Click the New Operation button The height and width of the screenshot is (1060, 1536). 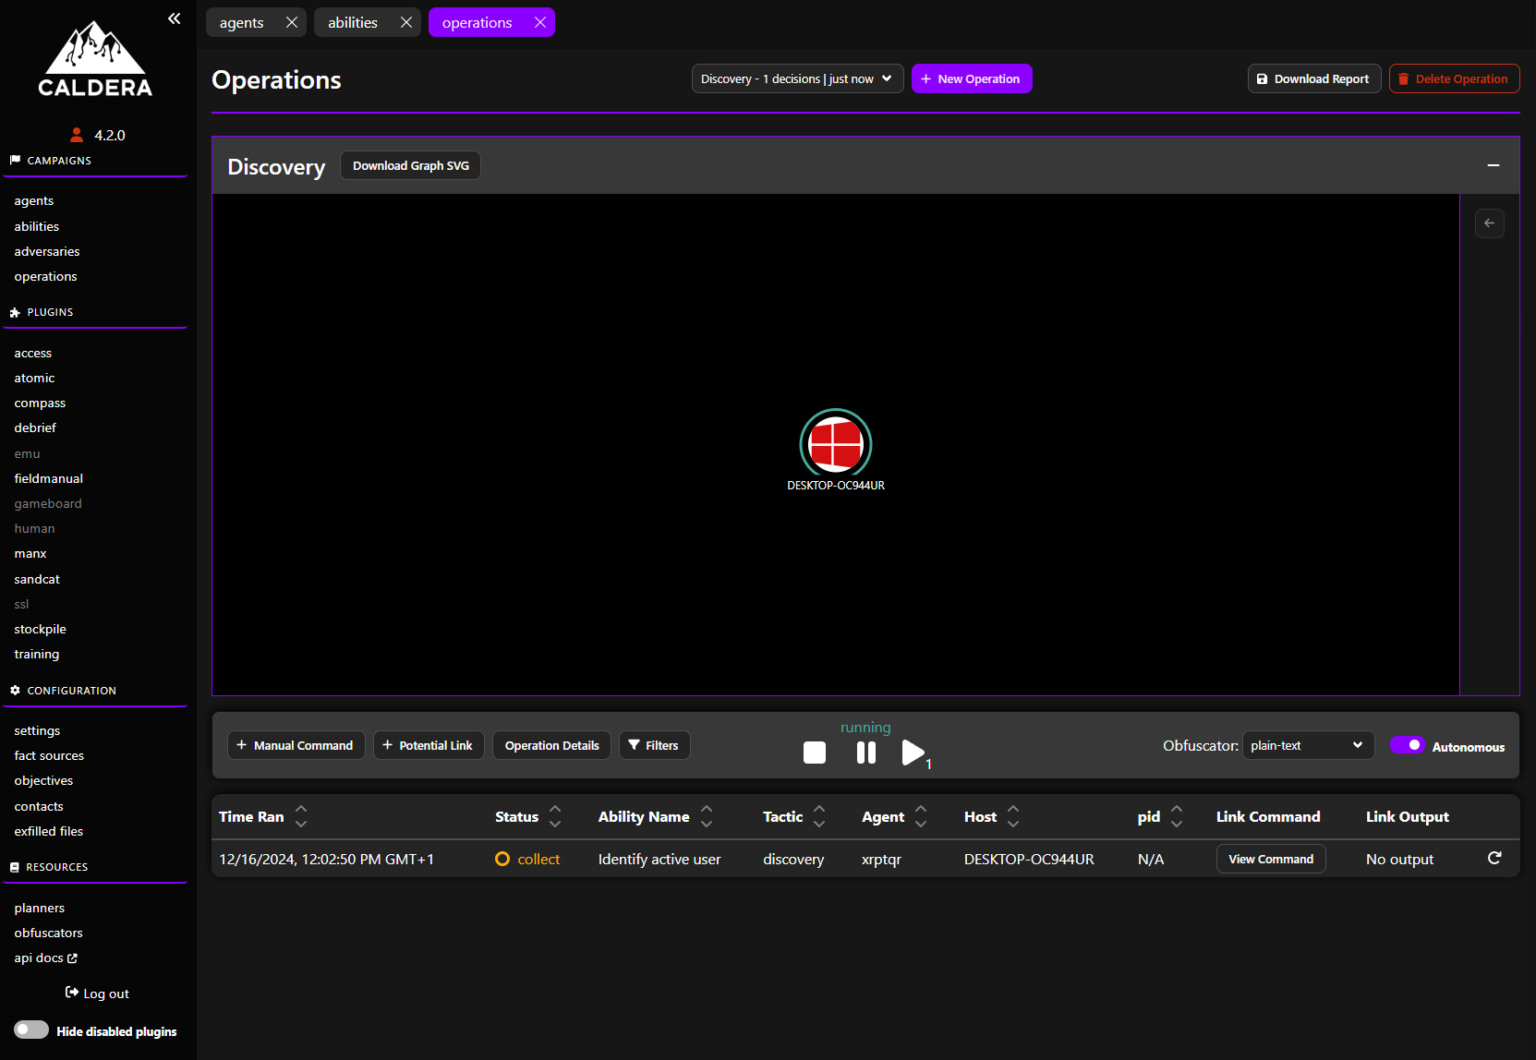point(971,79)
